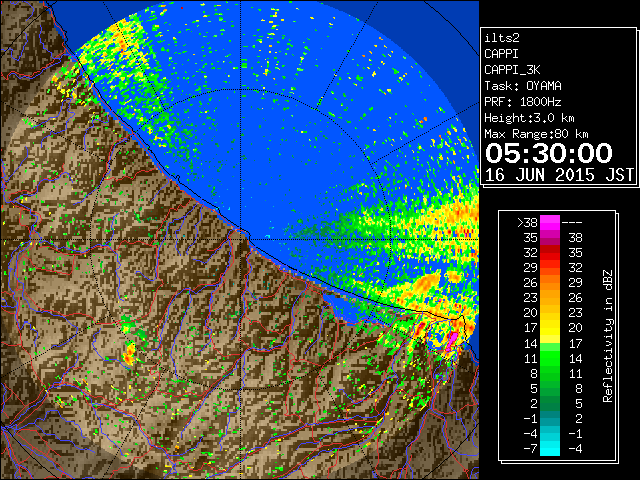Click the 'Max Range:80 km' line

536,134
